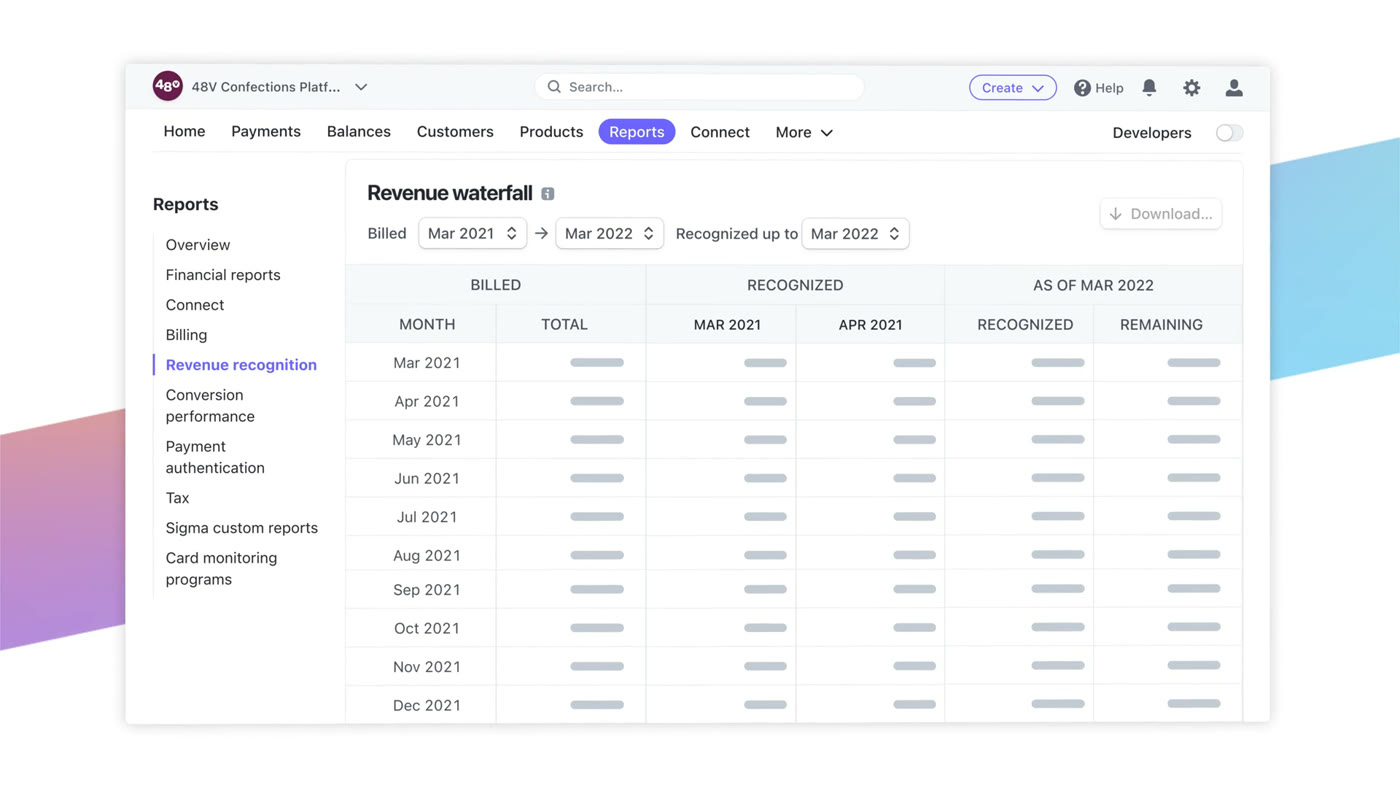1400x788 pixels.
Task: Open the Billed end month Mar 2022 selector
Action: 609,233
